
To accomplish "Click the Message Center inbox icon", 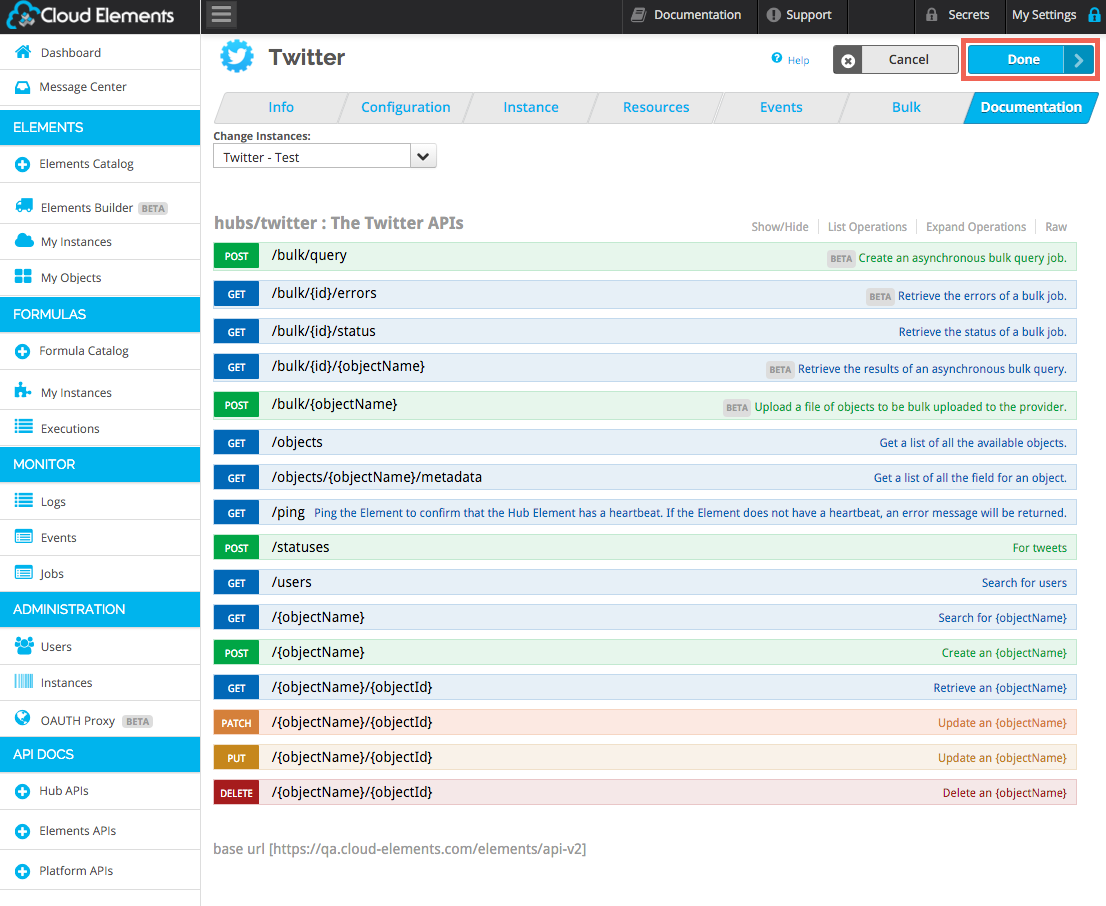I will 23,87.
